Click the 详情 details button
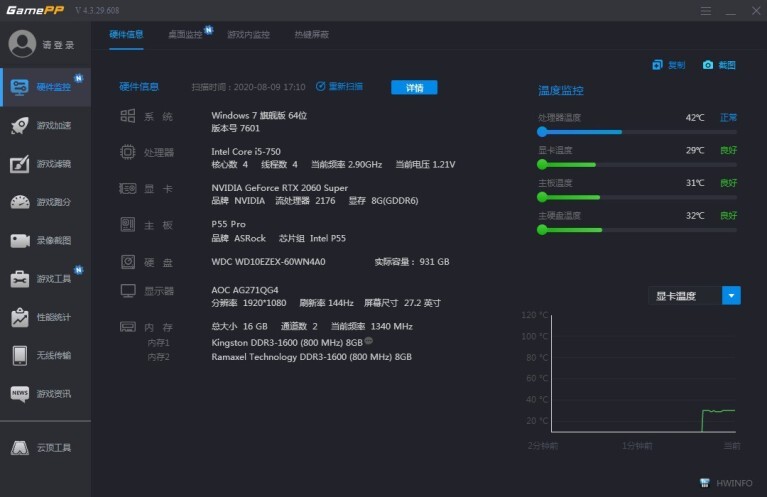The width and height of the screenshot is (767, 497). coord(414,88)
